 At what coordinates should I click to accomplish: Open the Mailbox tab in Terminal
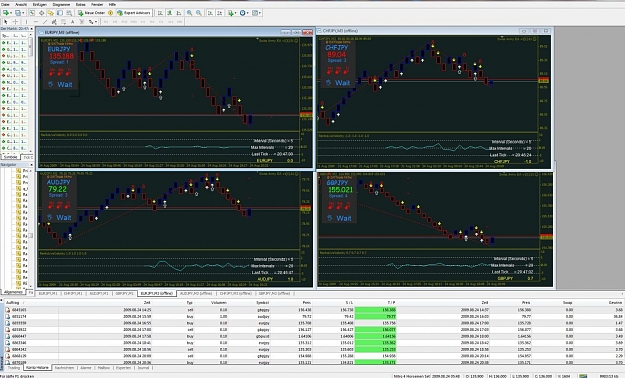tap(104, 368)
